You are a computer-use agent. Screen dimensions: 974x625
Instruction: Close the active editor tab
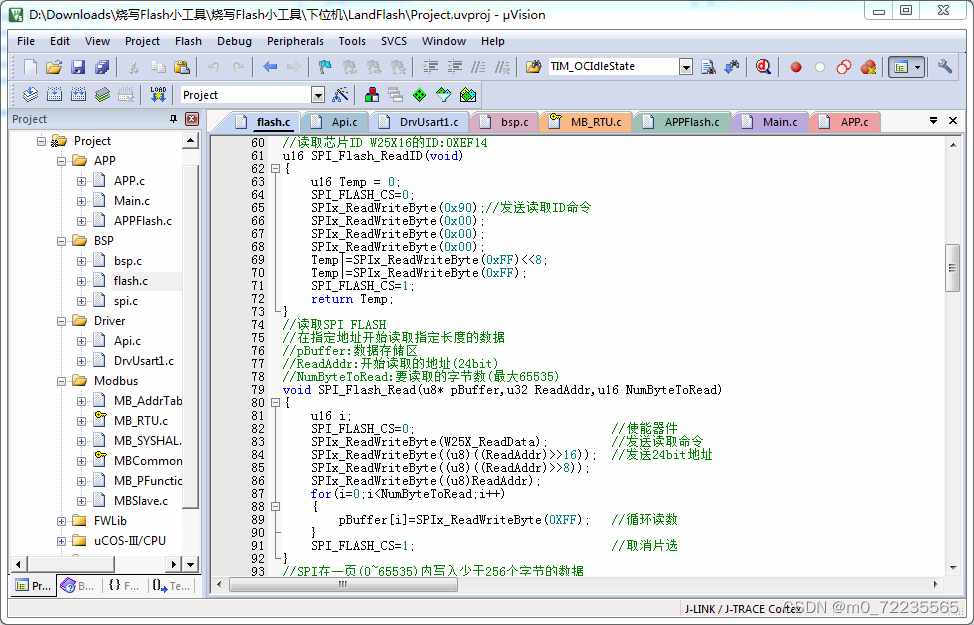coord(953,121)
